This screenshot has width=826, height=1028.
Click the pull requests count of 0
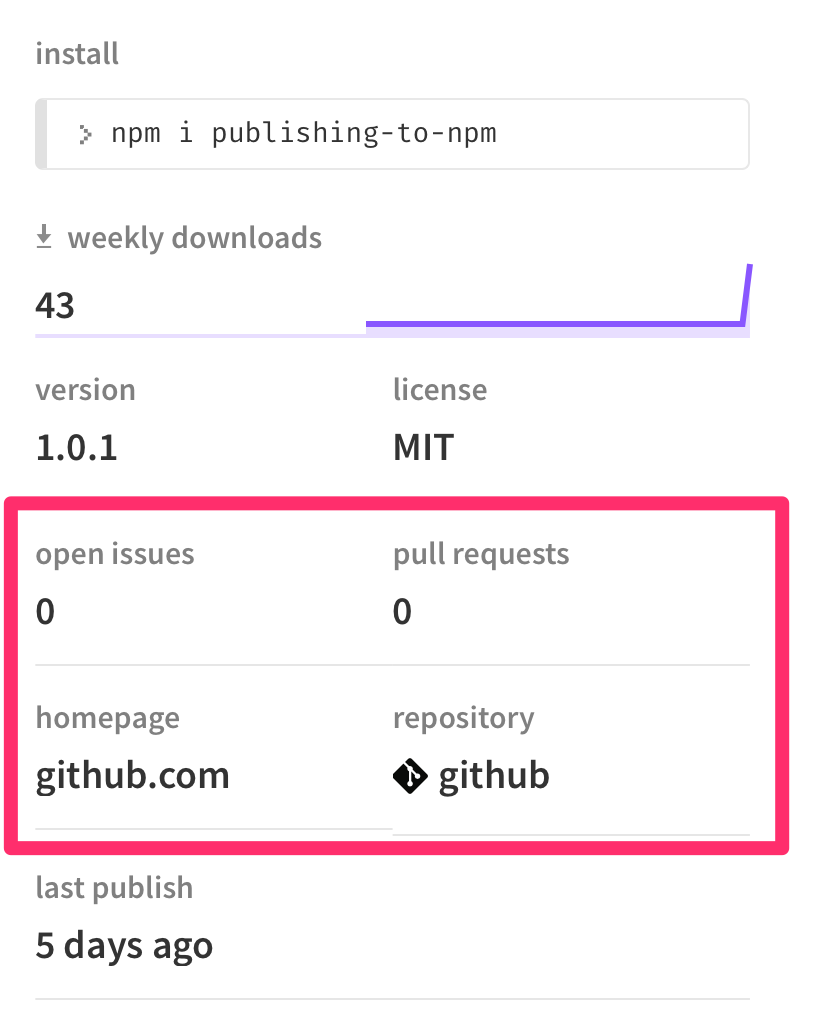(402, 611)
